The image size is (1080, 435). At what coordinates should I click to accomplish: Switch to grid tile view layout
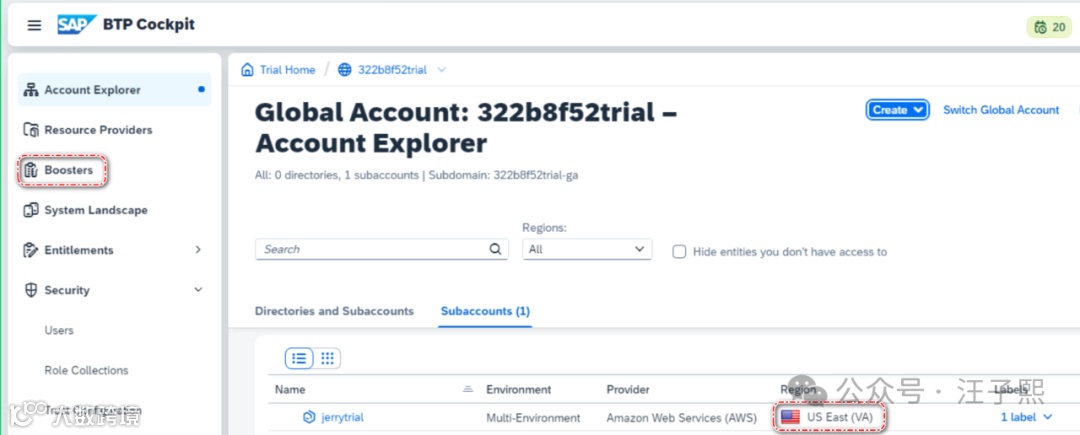[327, 358]
